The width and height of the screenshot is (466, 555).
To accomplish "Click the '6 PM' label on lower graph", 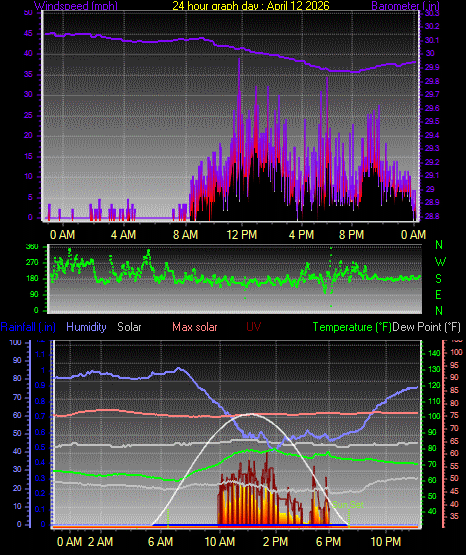I will (x=328, y=541).
